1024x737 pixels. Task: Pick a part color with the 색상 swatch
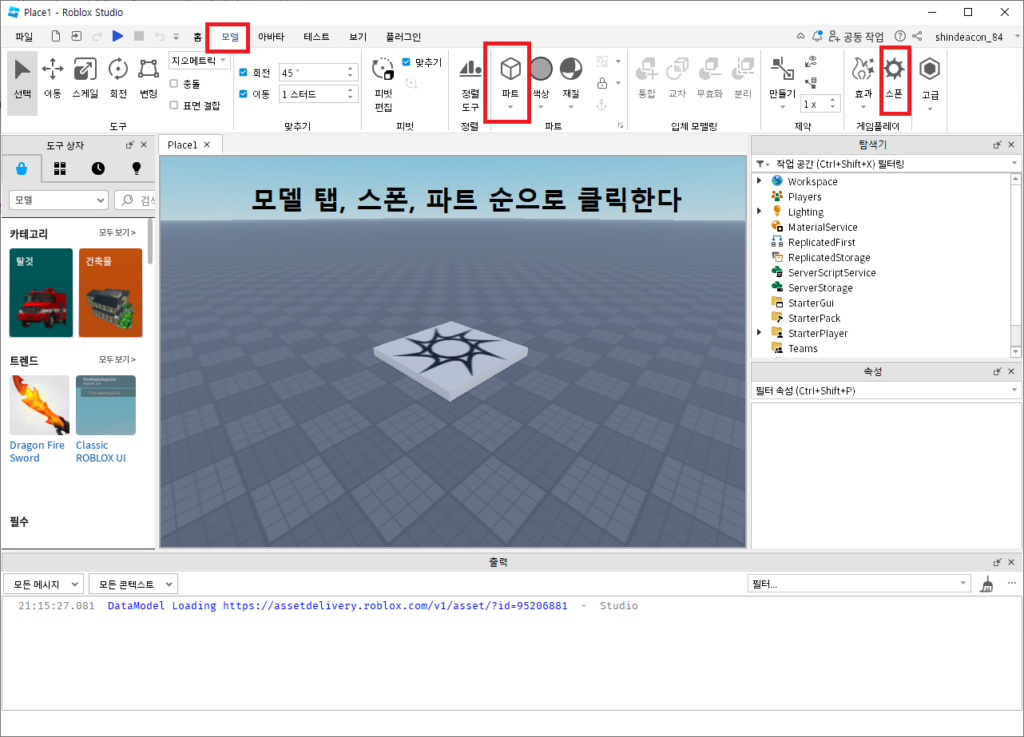pyautogui.click(x=540, y=70)
